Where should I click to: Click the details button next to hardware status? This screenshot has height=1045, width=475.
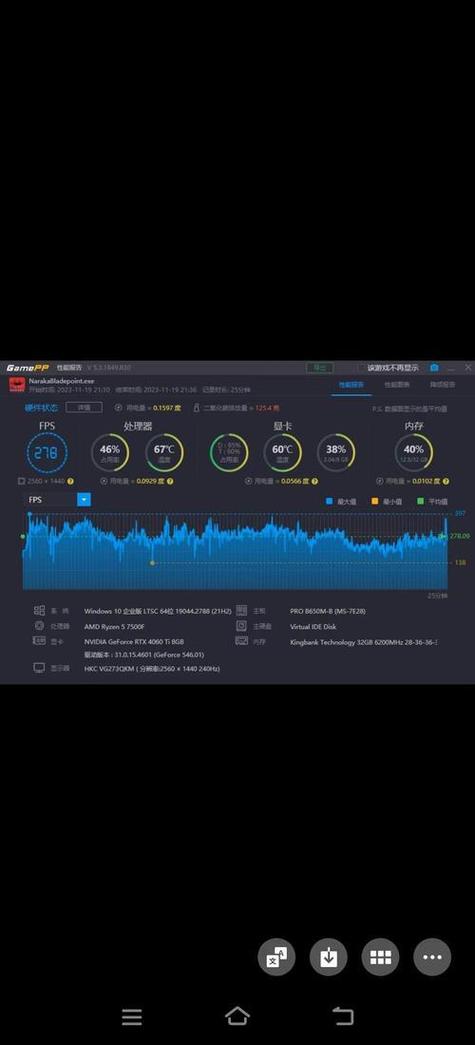pos(84,407)
